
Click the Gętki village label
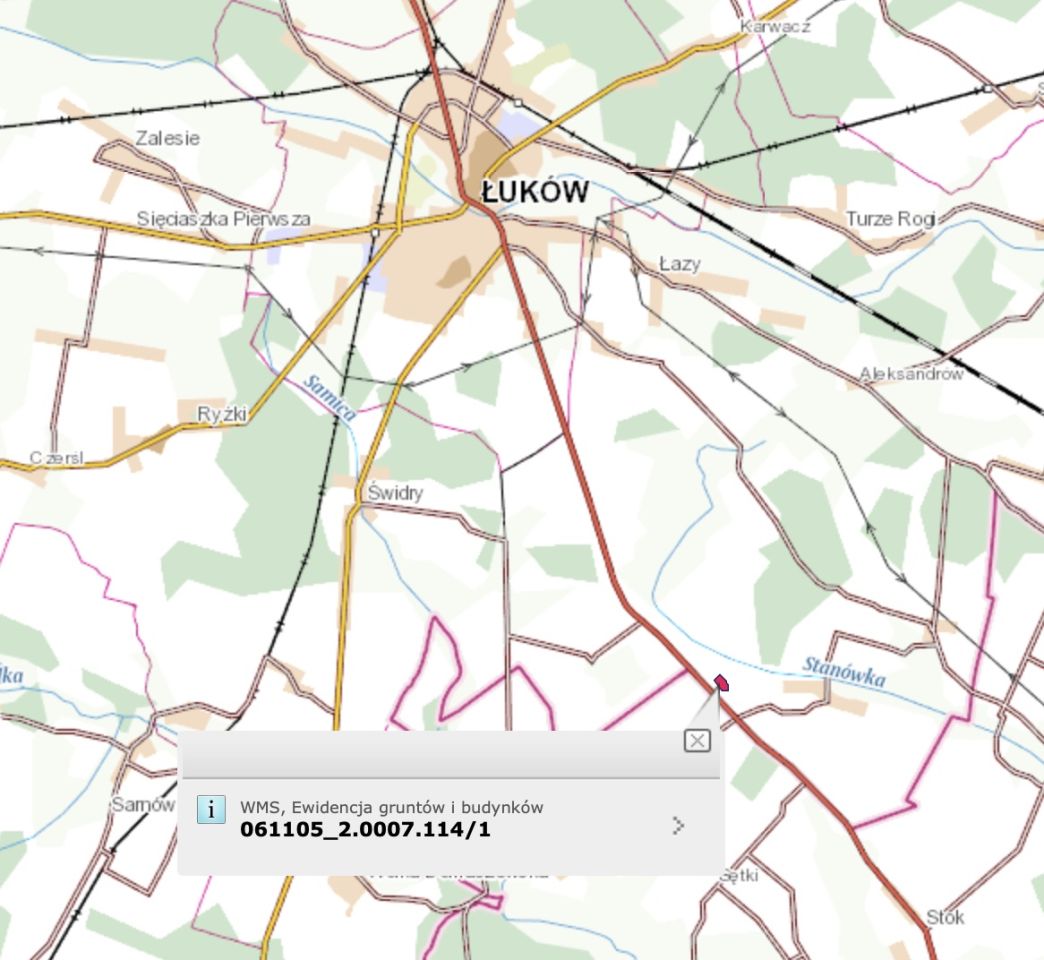tap(739, 875)
